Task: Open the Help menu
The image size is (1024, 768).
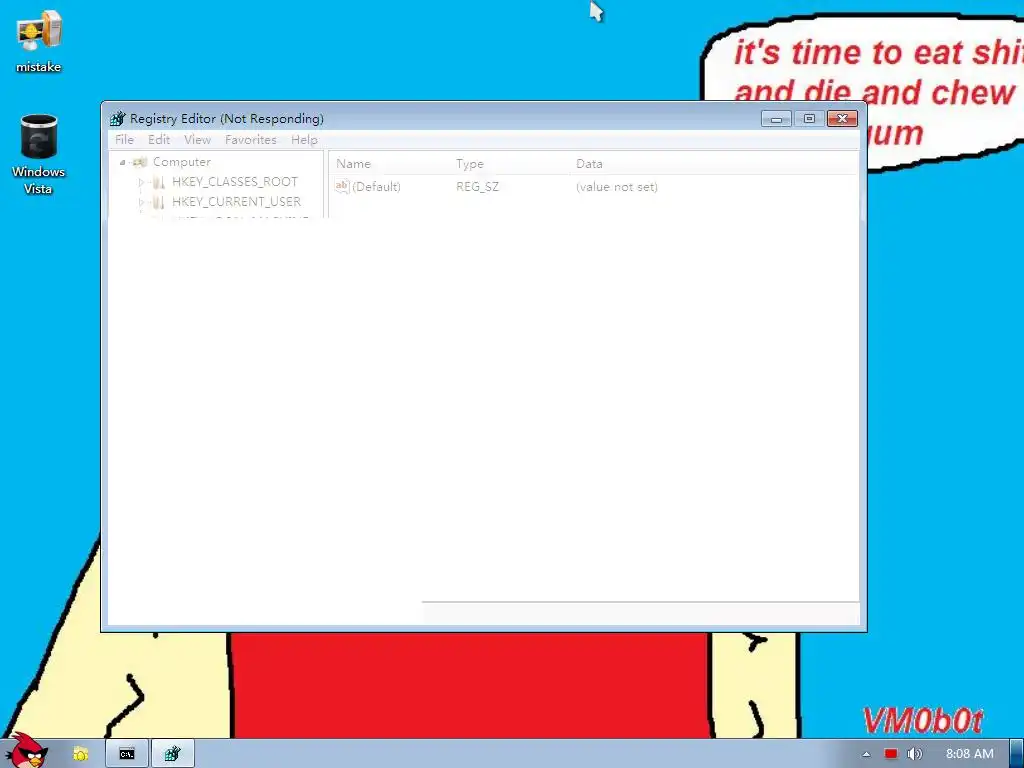Action: coord(304,140)
